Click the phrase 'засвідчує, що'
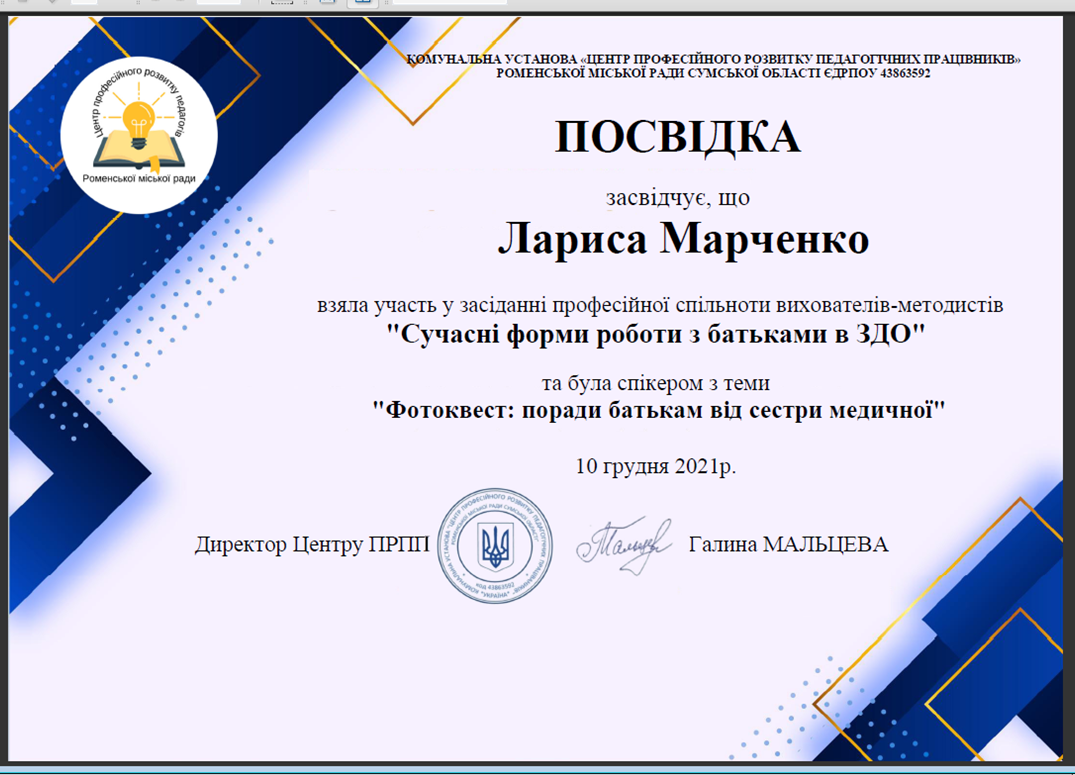Viewport: 1075px width, 775px height. 677,197
